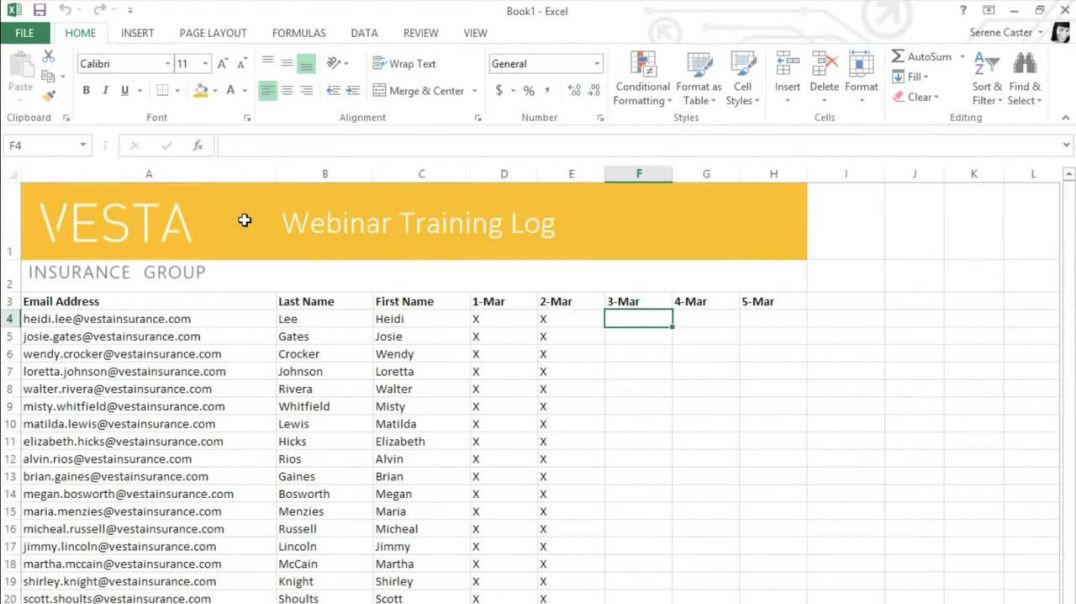1076x604 pixels.
Task: Toggle Top Align vertical alignment
Action: point(268,63)
